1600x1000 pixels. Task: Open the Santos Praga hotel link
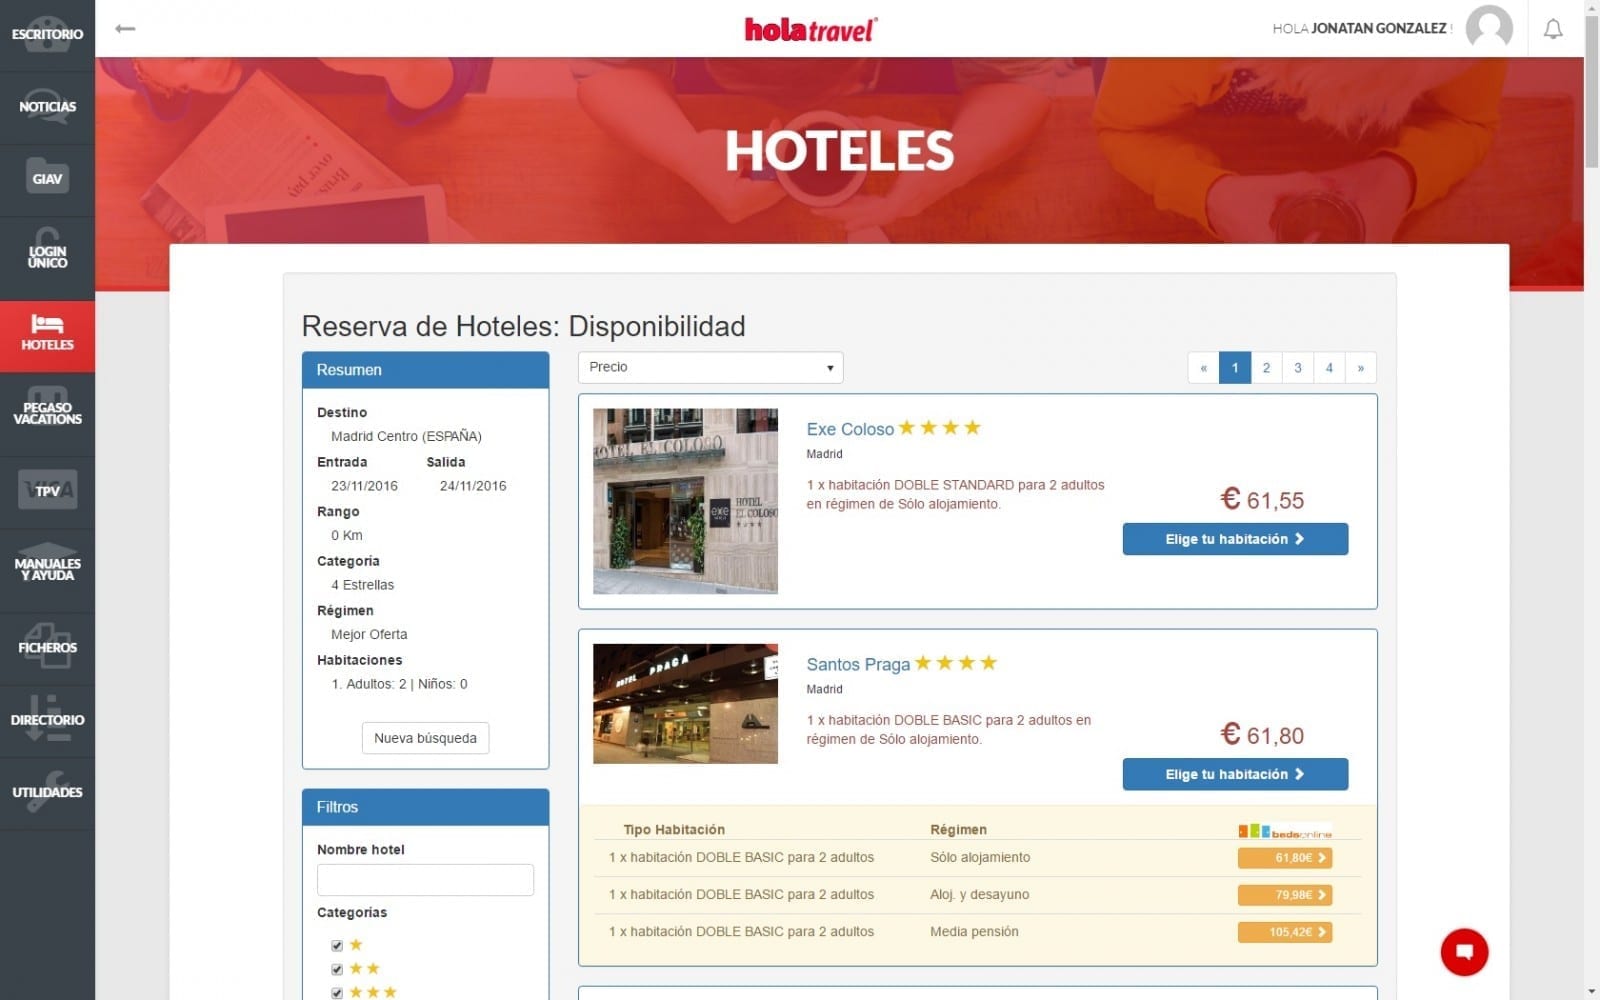pos(858,664)
